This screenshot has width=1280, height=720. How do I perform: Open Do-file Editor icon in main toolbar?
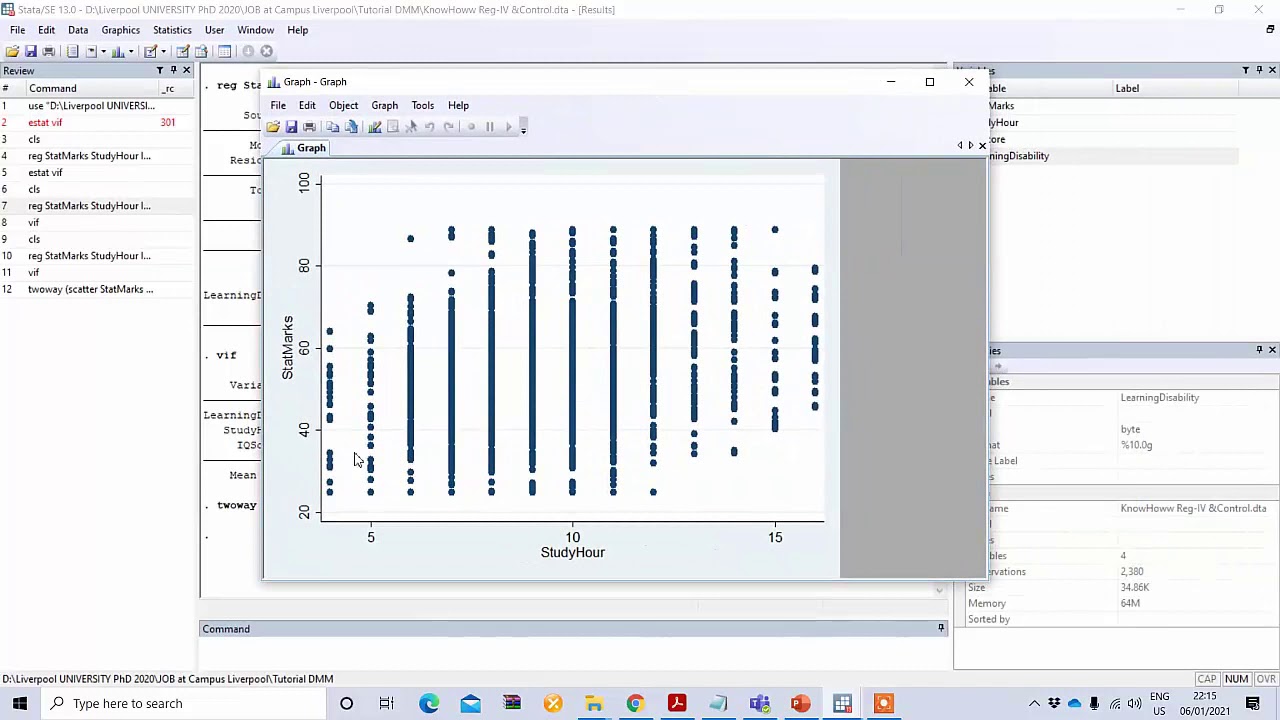[150, 51]
